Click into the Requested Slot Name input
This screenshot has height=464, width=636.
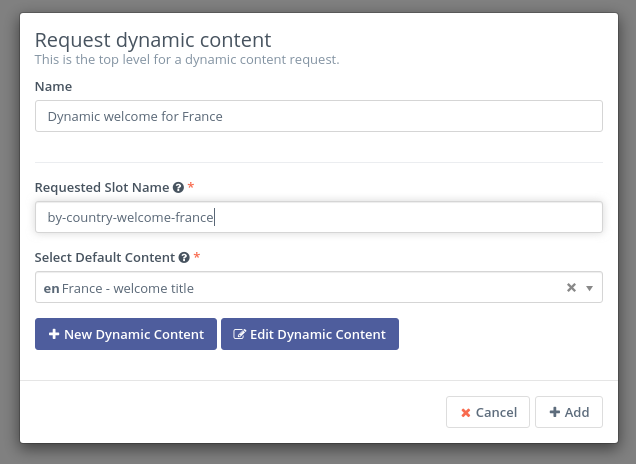click(x=318, y=217)
